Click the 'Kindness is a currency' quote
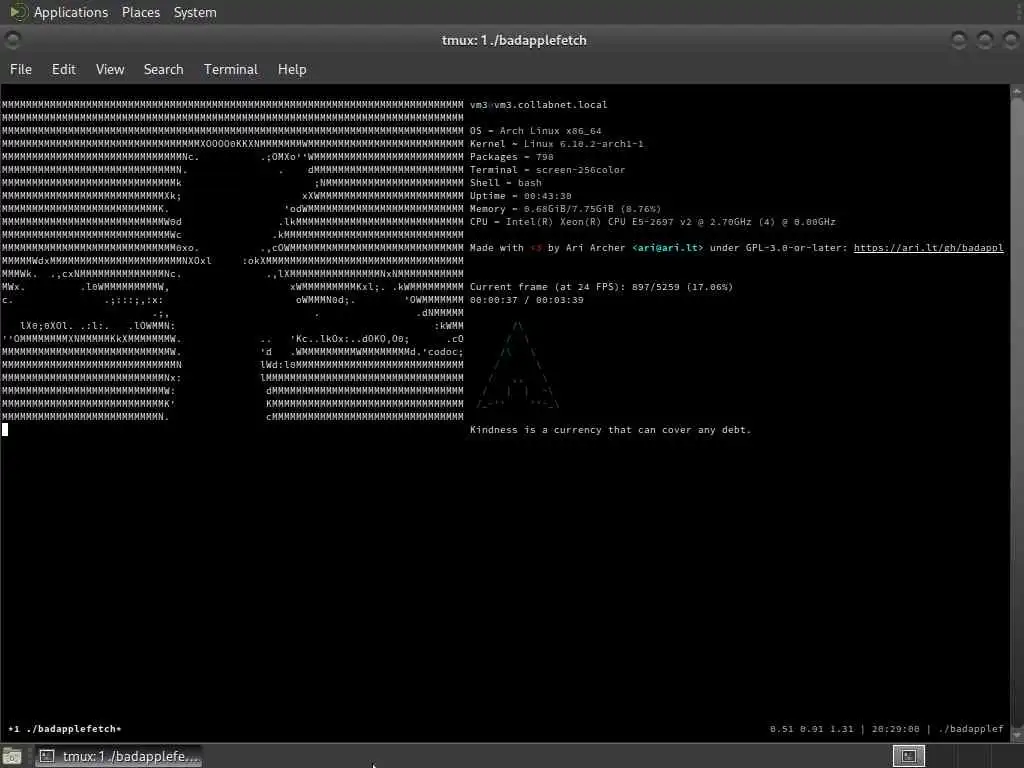Screen dimensions: 1024x768 click(611, 430)
